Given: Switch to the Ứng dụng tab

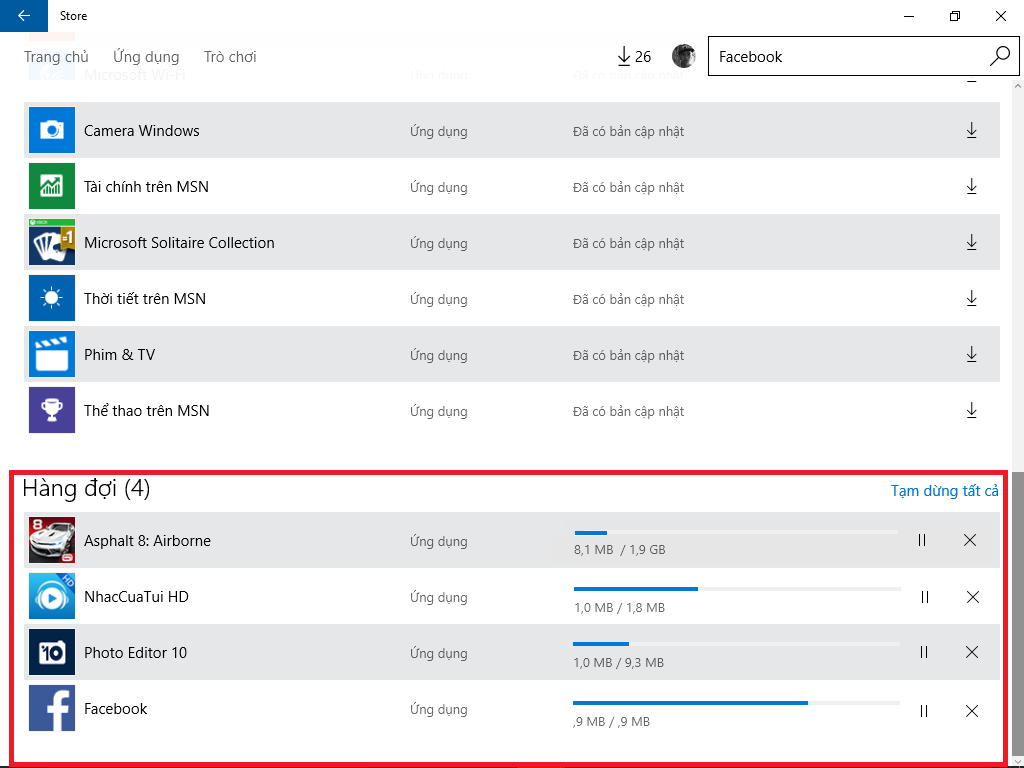Looking at the screenshot, I should 146,57.
